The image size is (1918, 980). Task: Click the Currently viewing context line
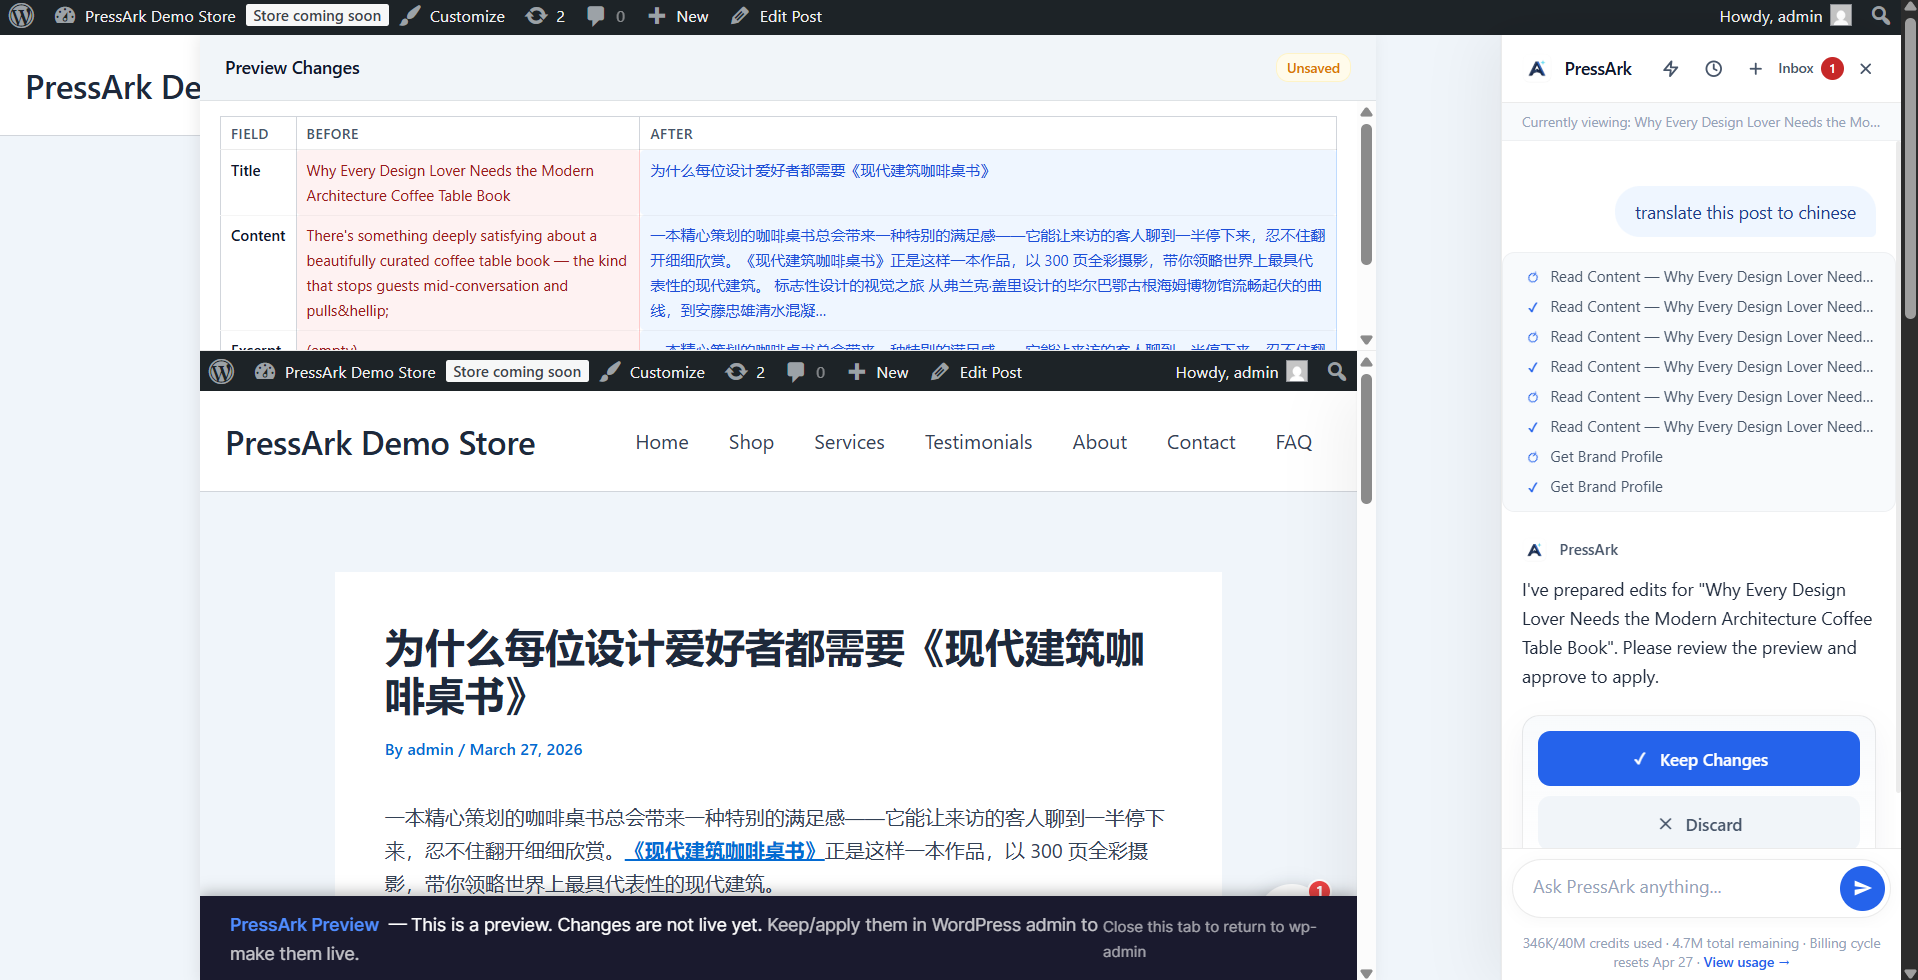point(1700,122)
